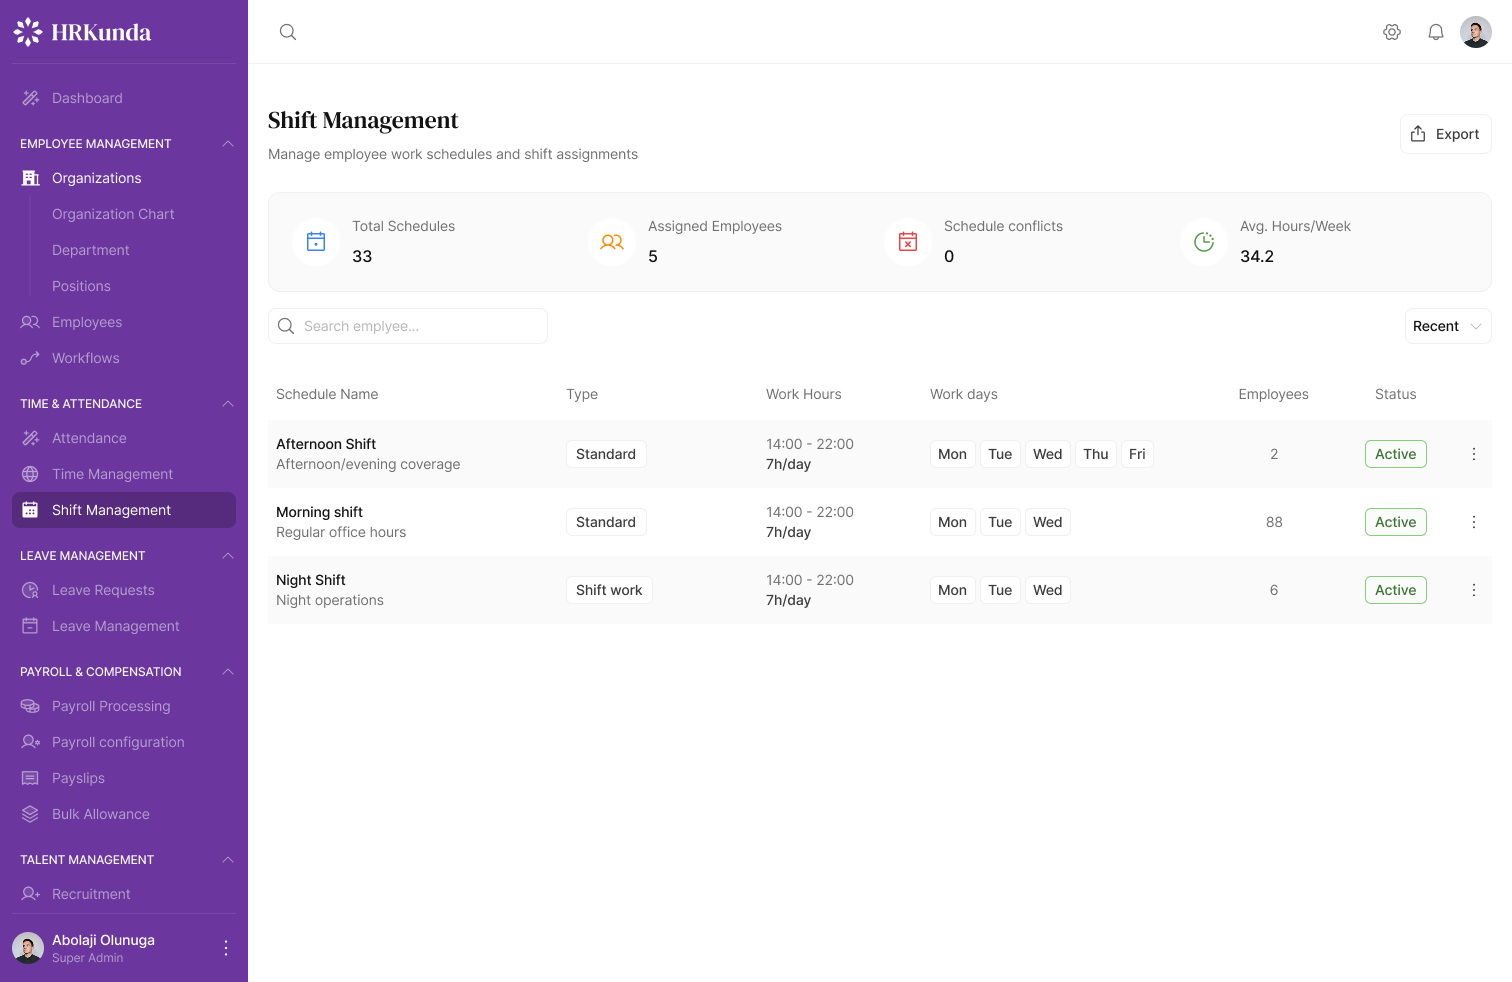Click the Export button
The height and width of the screenshot is (982, 1512).
1445,133
